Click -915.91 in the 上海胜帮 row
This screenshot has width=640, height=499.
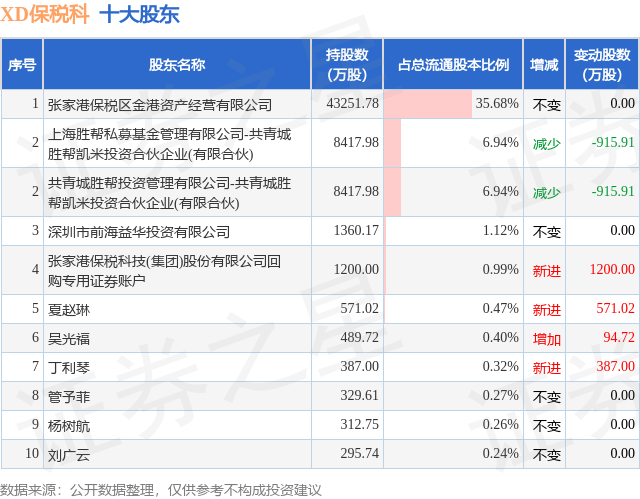(613, 142)
